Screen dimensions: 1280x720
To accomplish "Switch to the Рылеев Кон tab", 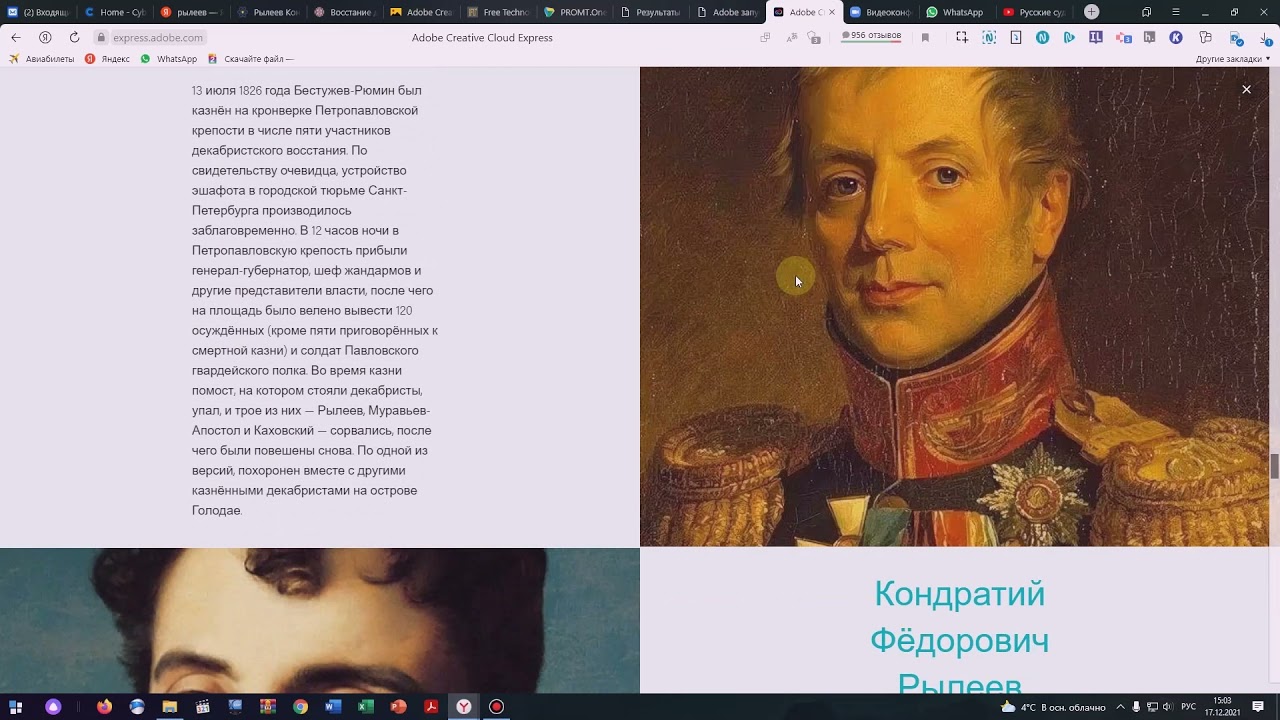I will tap(269, 12).
